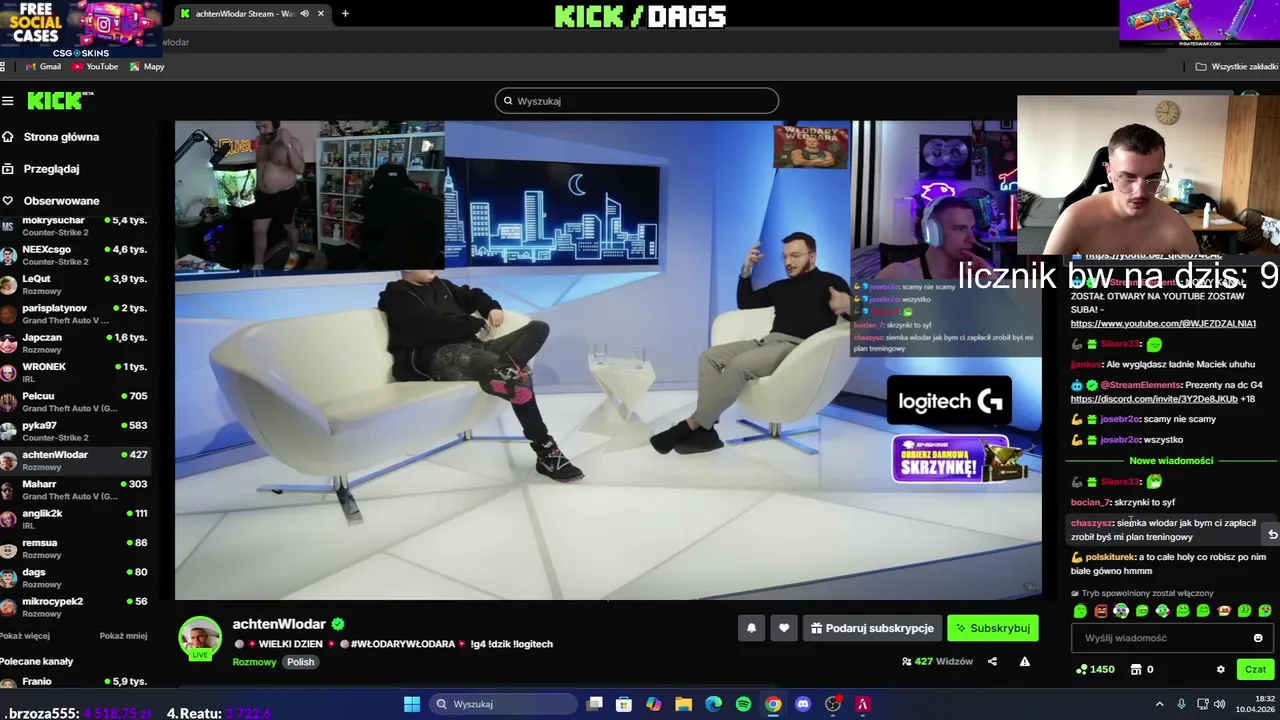Click the share icon beside viewer count
The width and height of the screenshot is (1280, 720).
click(x=992, y=661)
